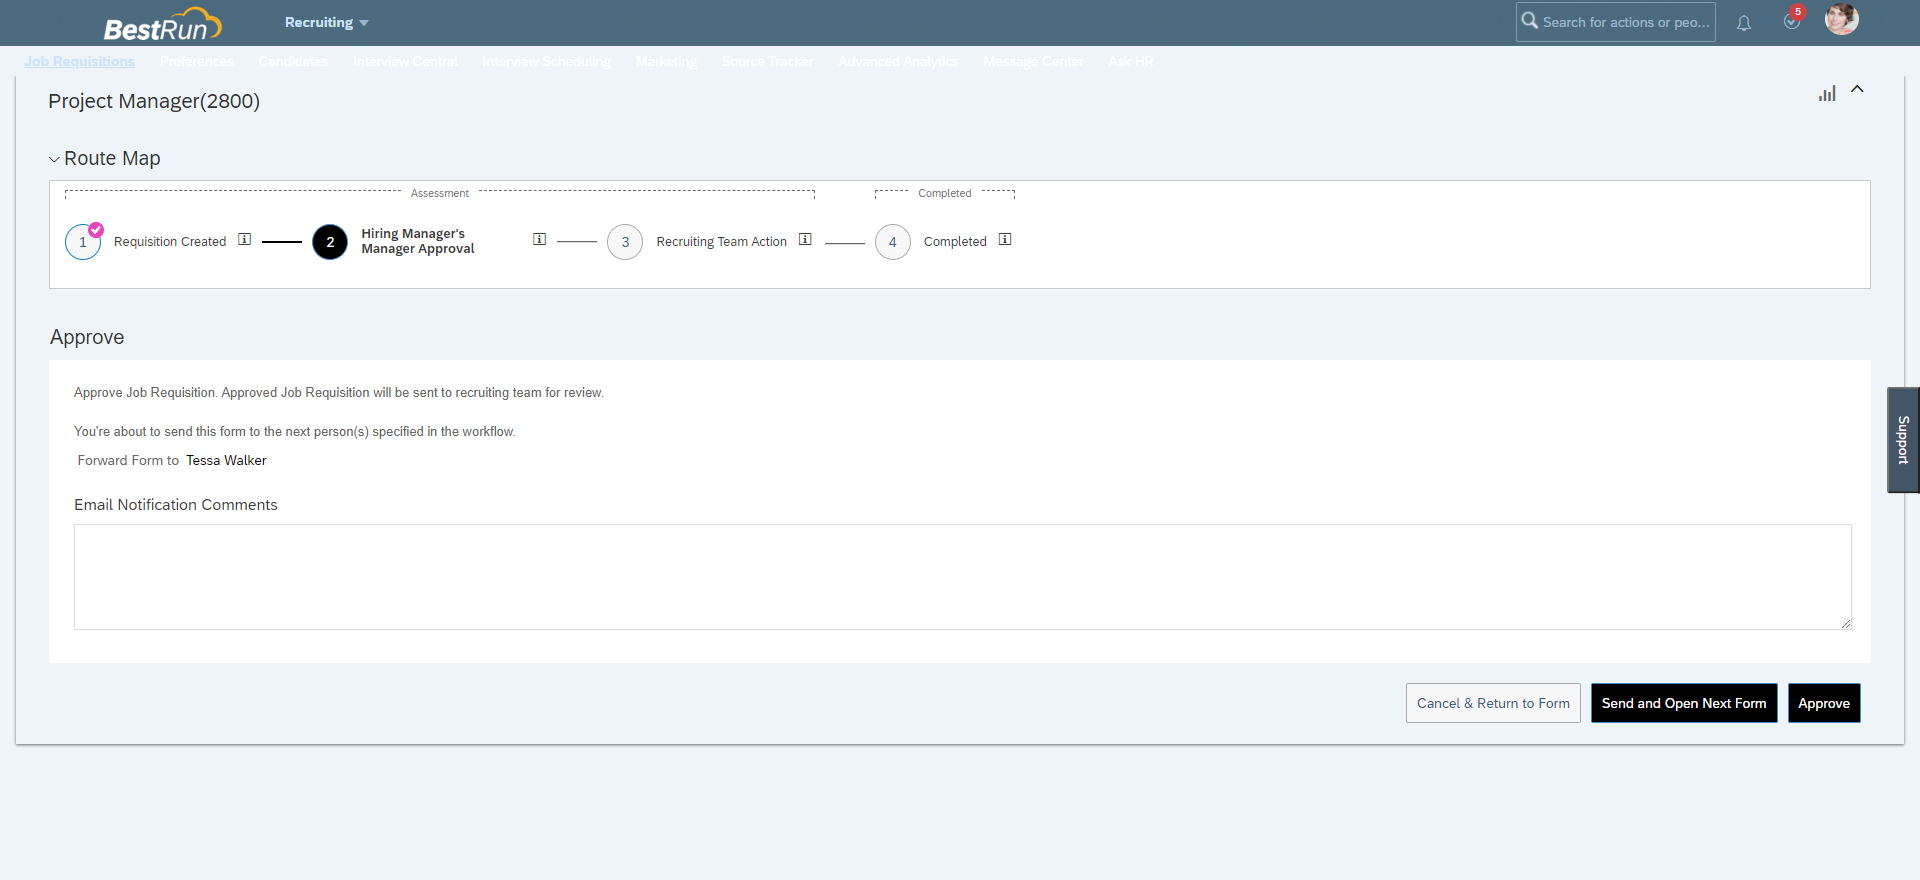Click step 2 Hiring Manager's Manager Approval circle
This screenshot has height=880, width=1920.
330,242
